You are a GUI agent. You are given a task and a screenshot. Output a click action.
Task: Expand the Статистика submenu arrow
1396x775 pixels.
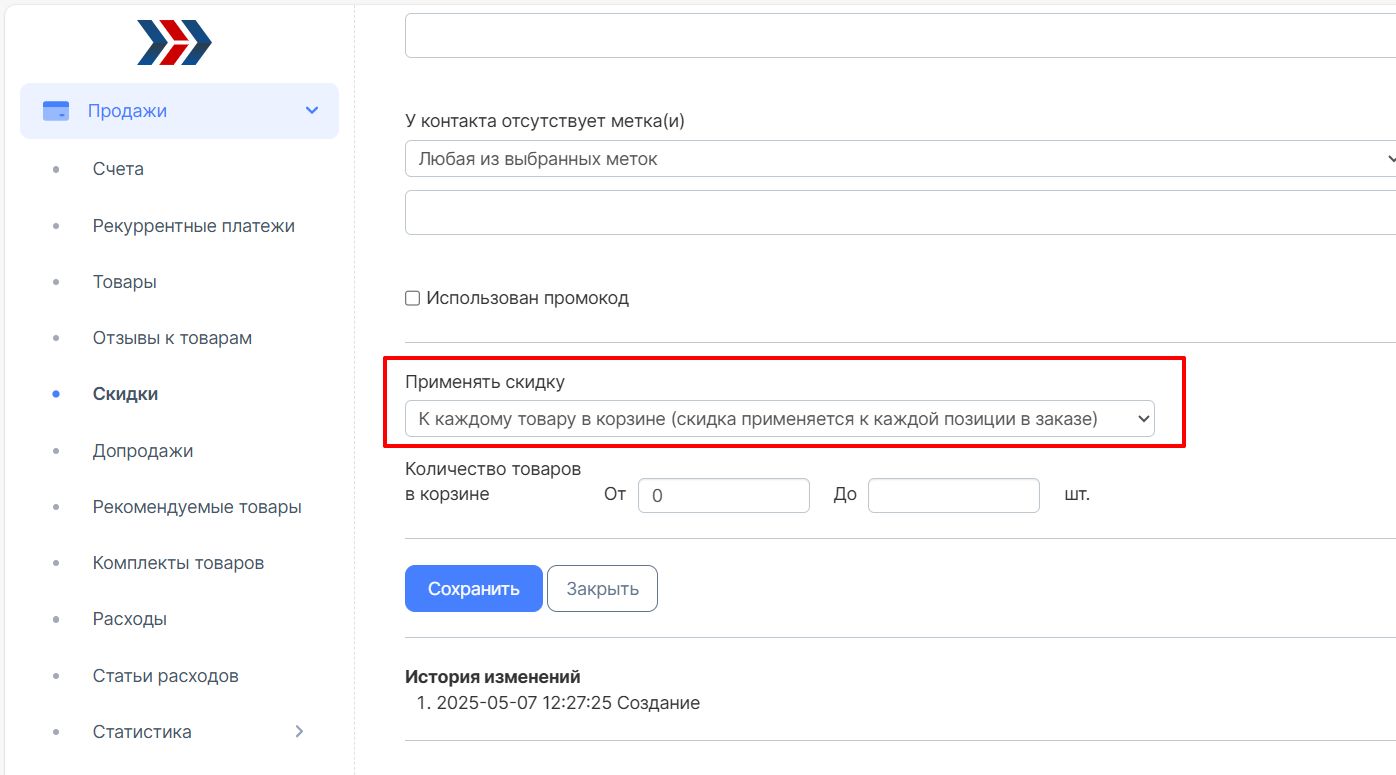tap(299, 732)
